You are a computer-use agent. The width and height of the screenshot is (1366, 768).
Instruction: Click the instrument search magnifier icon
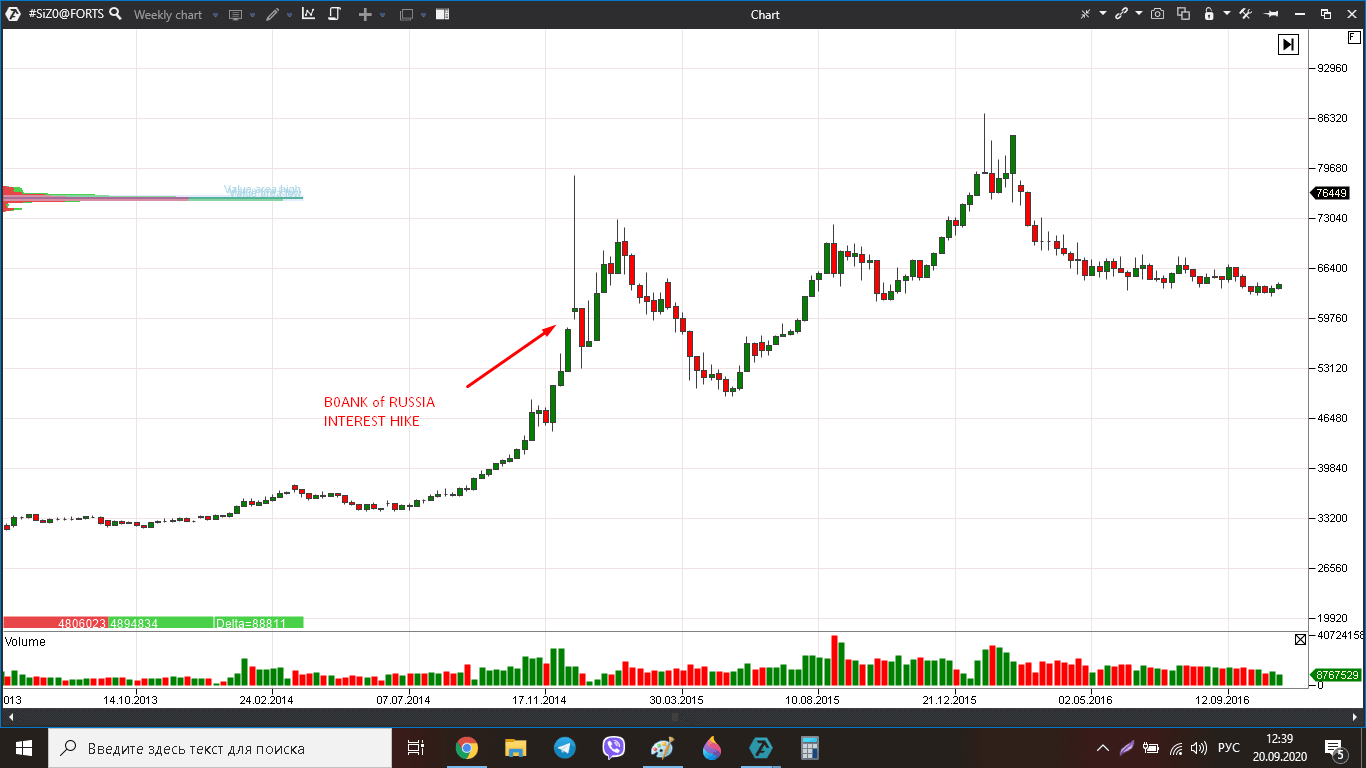pos(115,14)
